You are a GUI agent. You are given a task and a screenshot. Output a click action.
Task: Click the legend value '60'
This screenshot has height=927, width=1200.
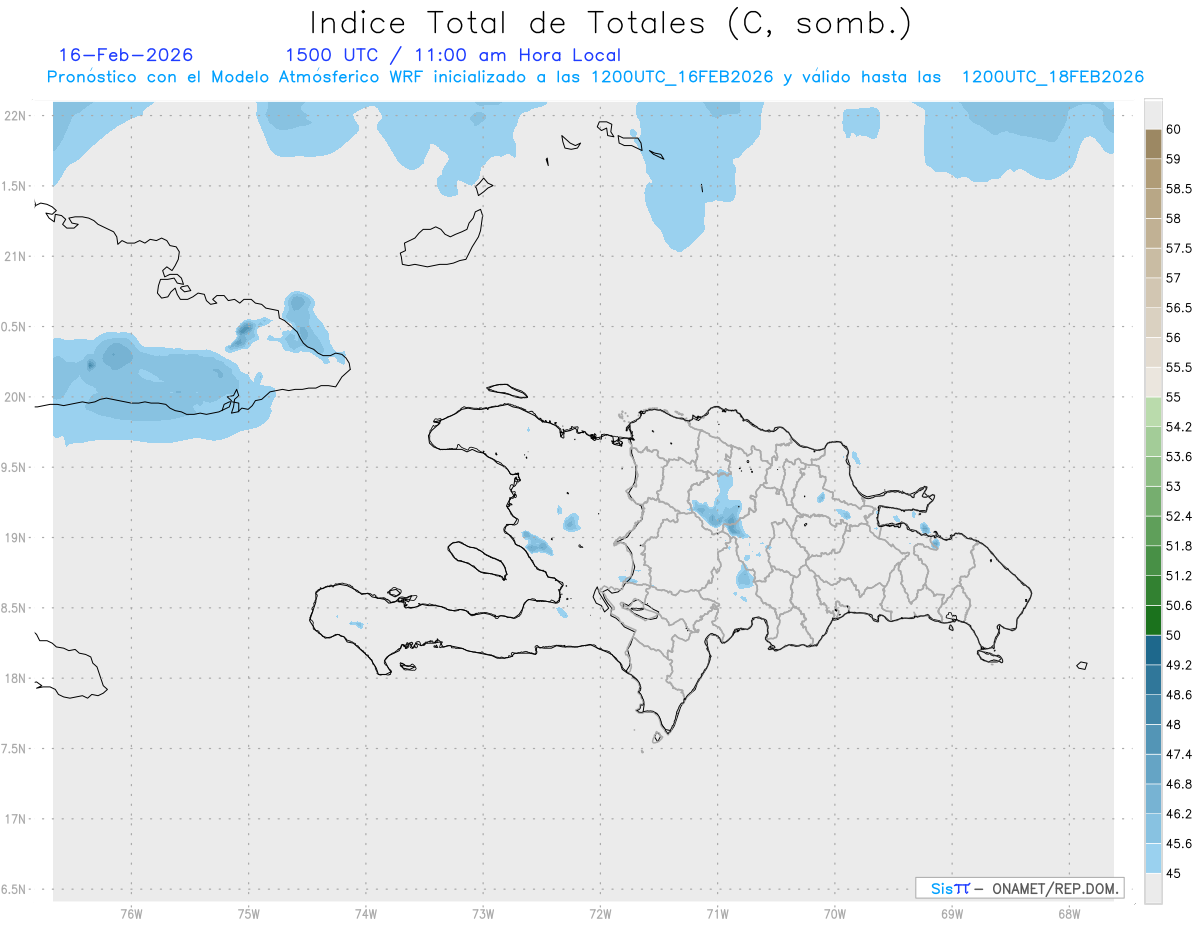pyautogui.click(x=1175, y=129)
